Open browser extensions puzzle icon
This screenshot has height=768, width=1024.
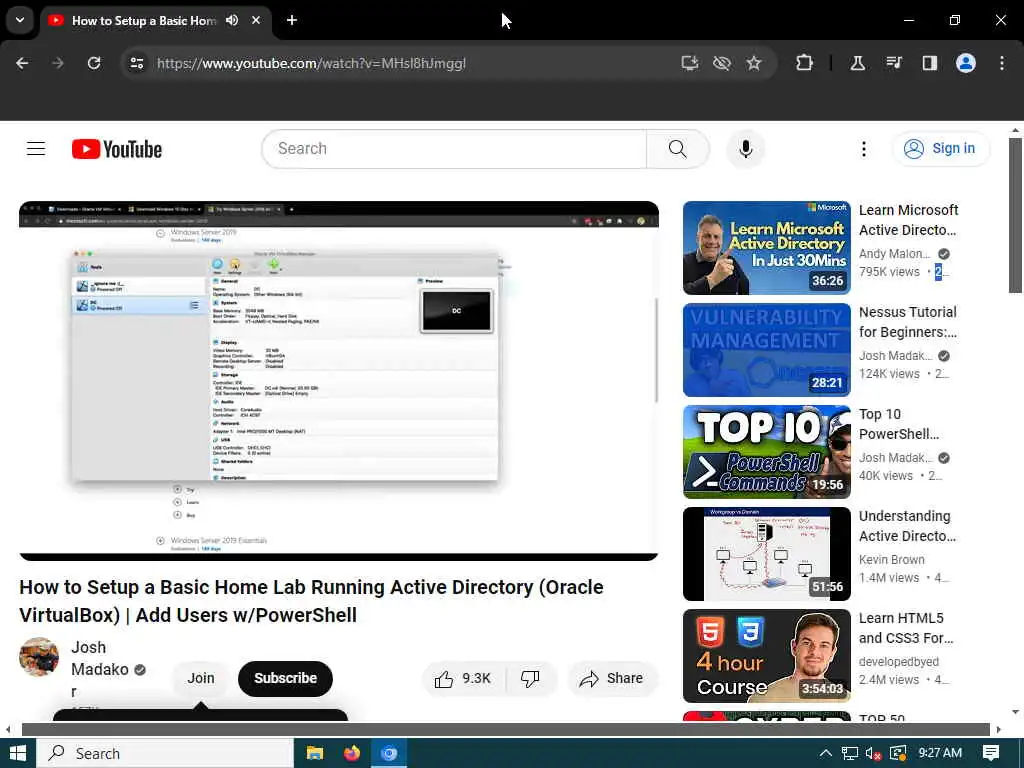click(805, 63)
